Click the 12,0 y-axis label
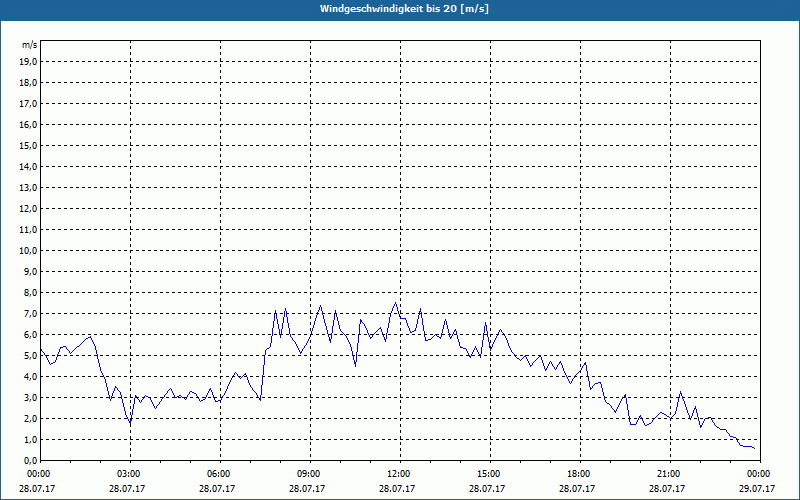 pyautogui.click(x=28, y=209)
